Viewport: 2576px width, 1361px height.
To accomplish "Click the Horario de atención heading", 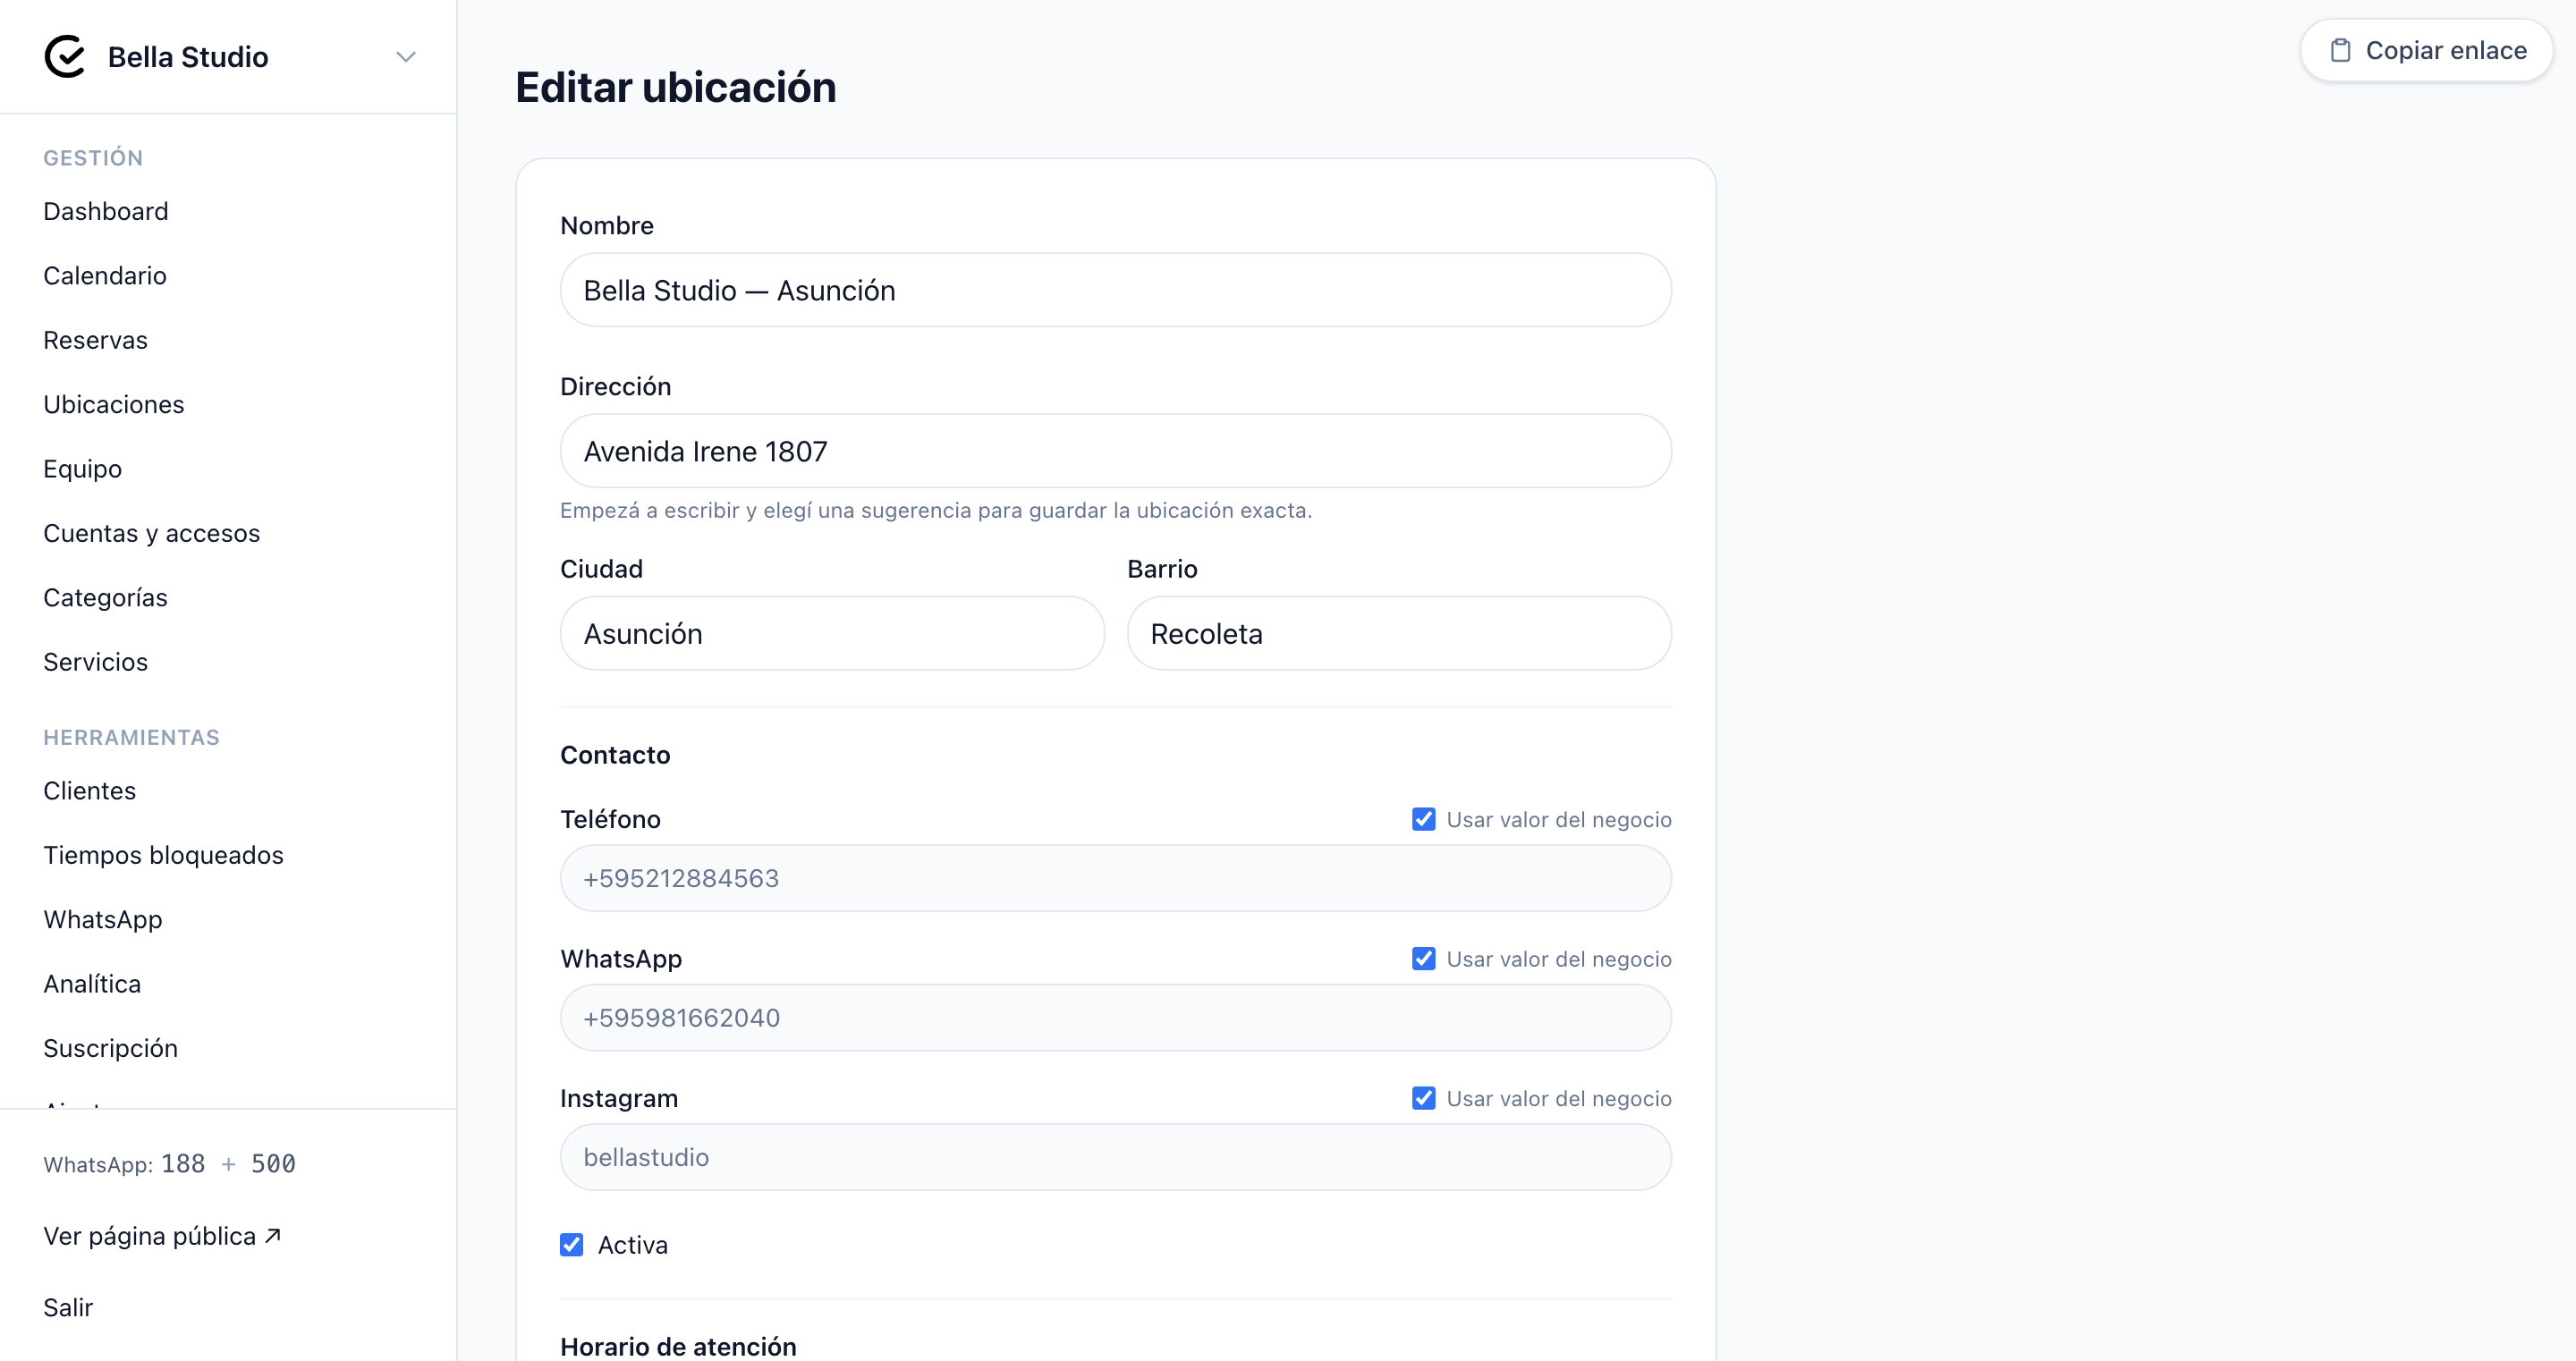I will pyautogui.click(x=678, y=1346).
